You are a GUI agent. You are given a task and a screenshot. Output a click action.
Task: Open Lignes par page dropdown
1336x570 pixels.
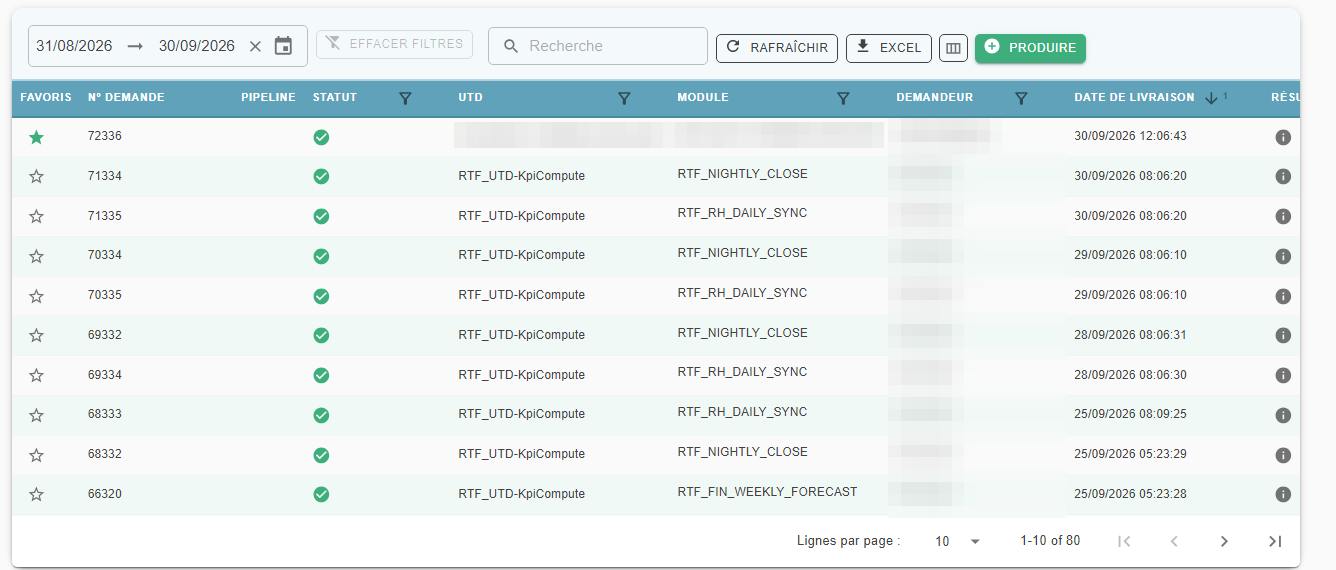click(957, 541)
